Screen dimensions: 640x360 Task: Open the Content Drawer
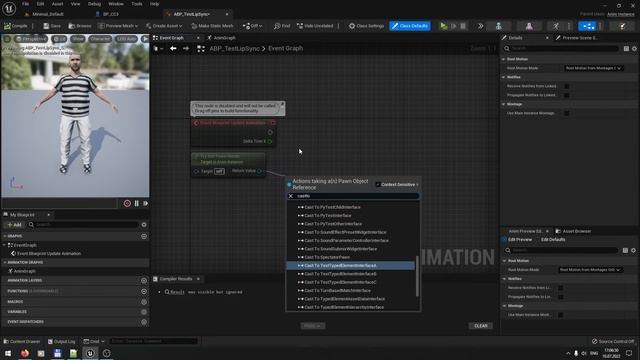point(22,341)
